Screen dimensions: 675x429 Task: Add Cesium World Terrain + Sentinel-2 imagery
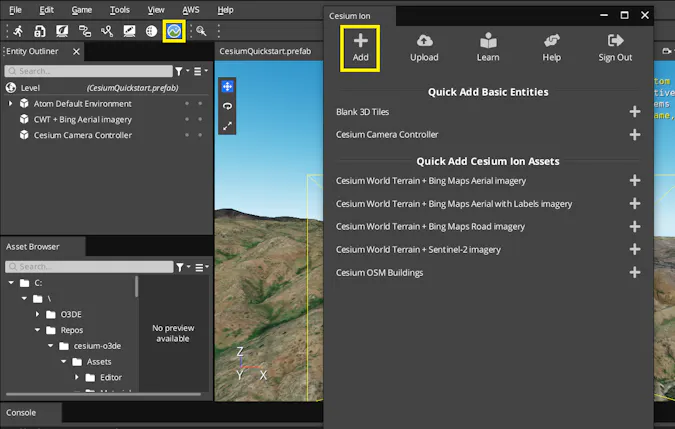pyautogui.click(x=635, y=249)
